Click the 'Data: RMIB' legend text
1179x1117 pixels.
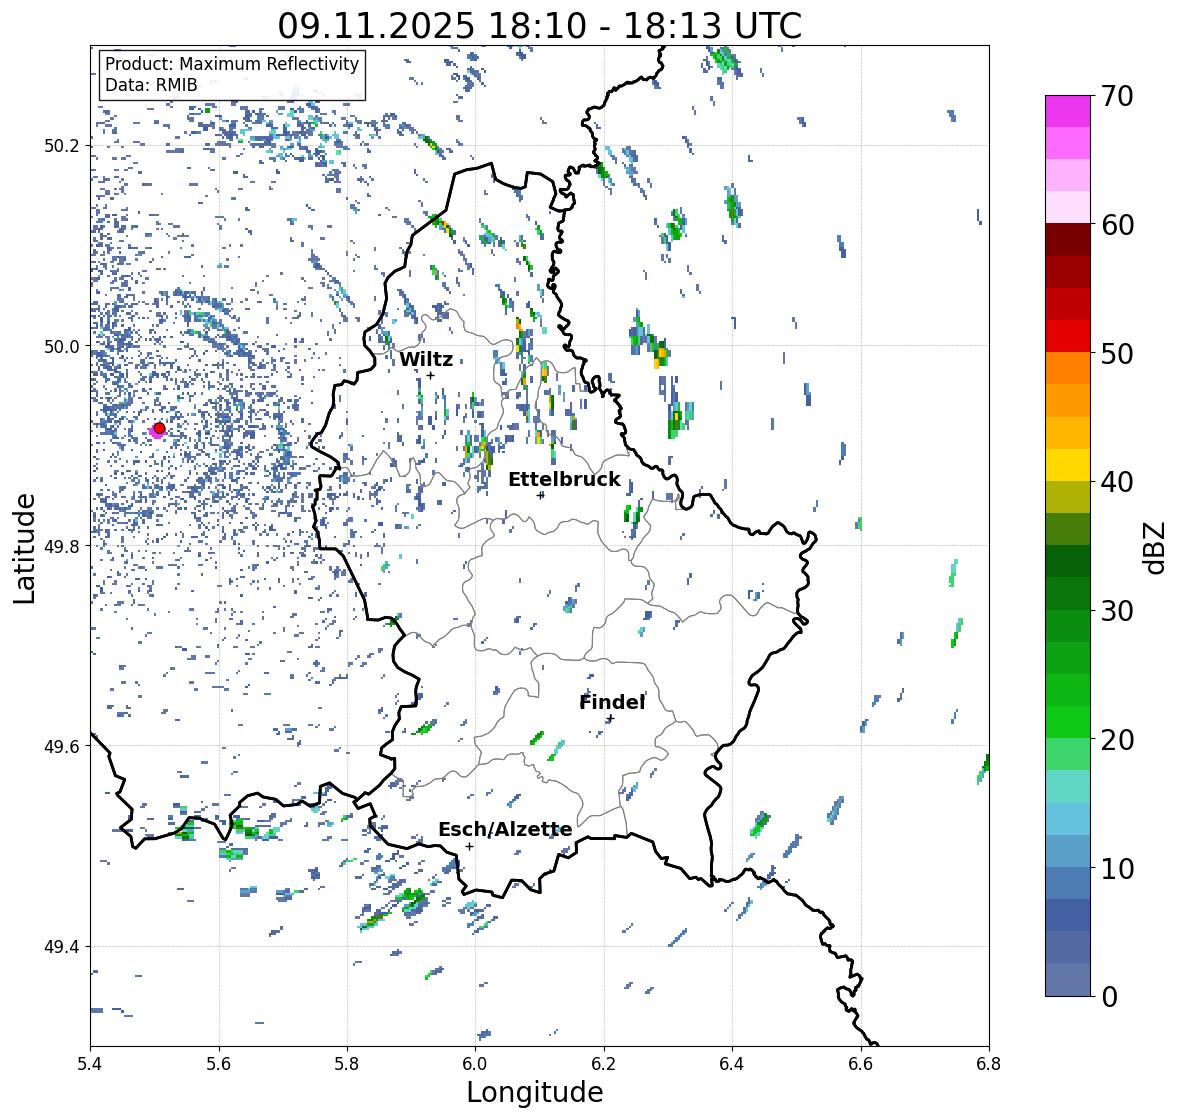point(151,85)
